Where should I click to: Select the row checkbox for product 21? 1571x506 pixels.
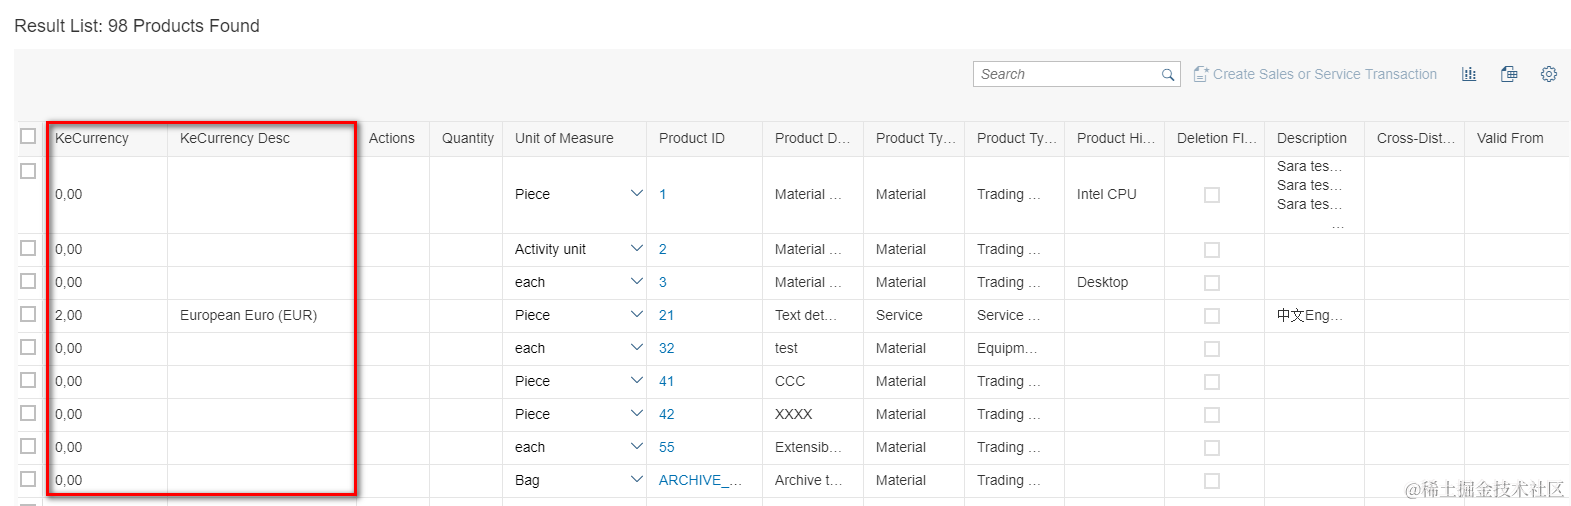pos(28,314)
